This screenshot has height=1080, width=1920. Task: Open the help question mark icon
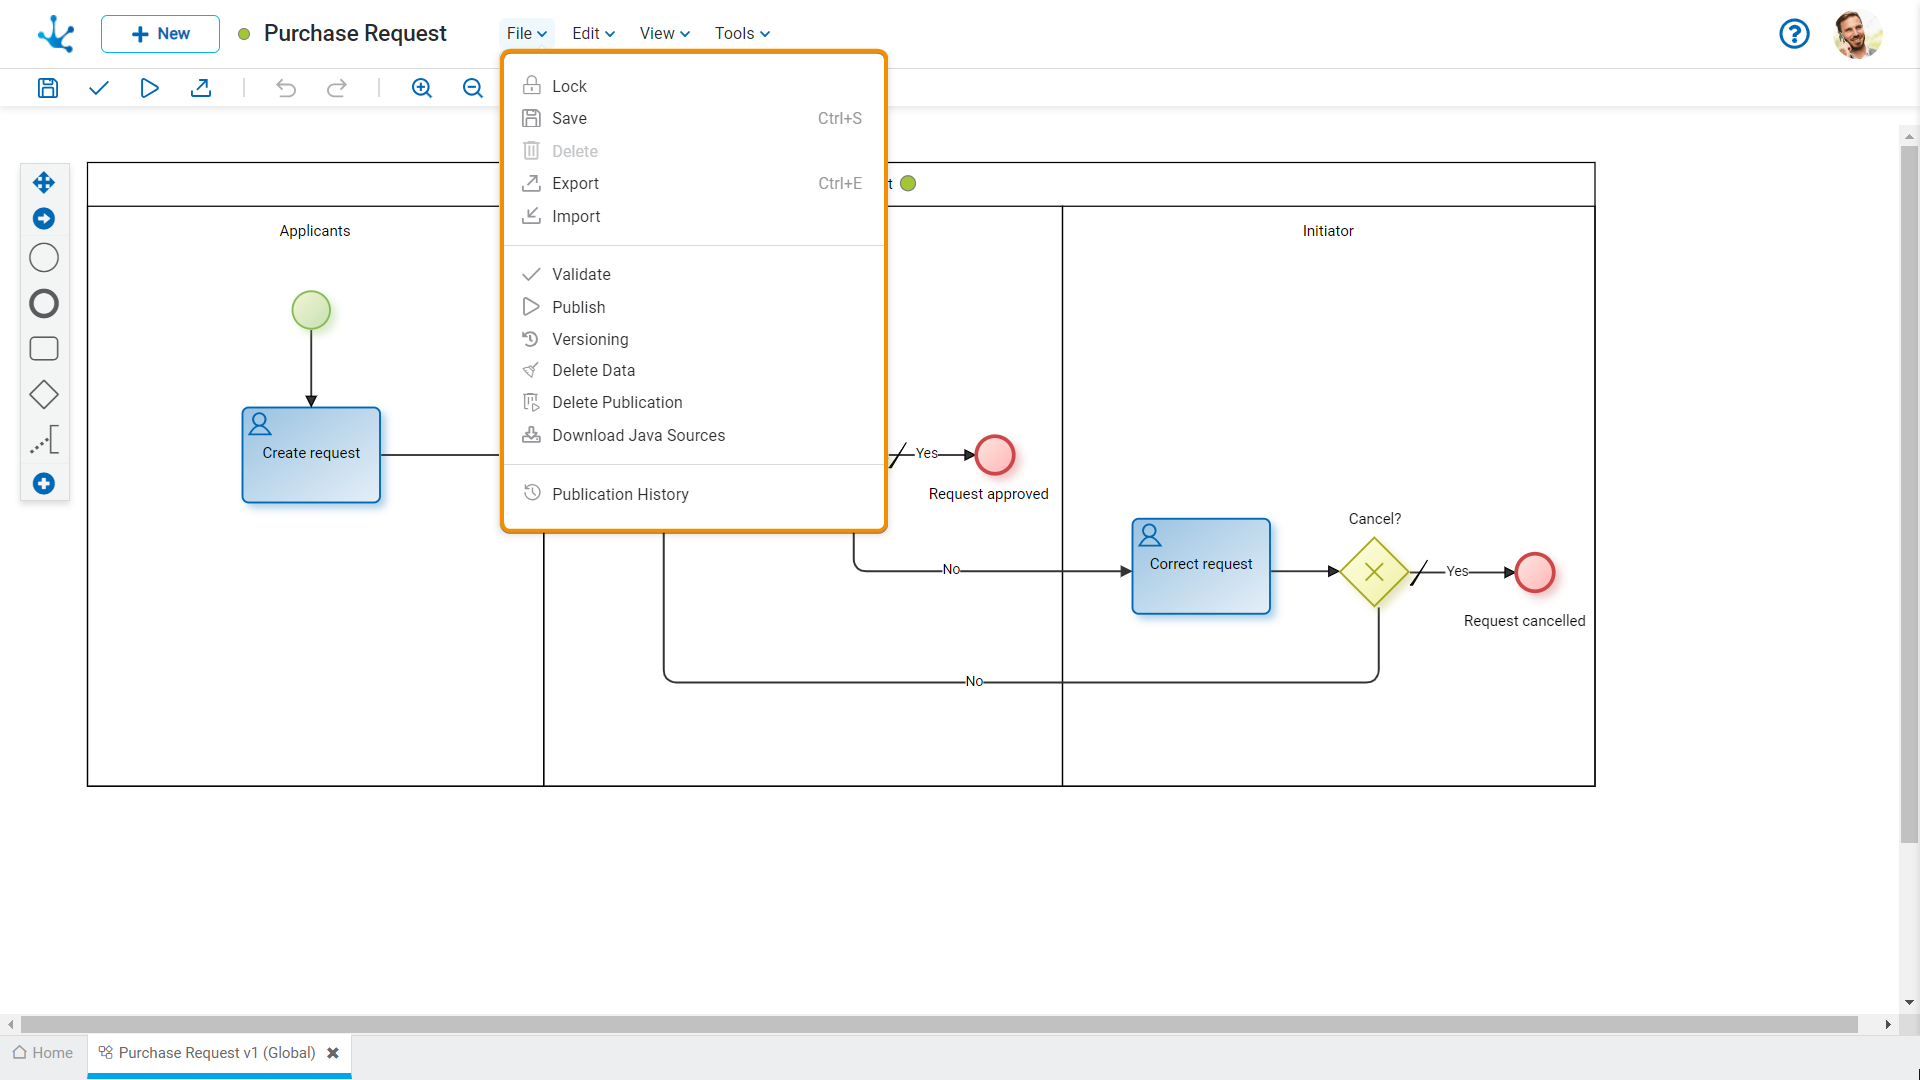pyautogui.click(x=1794, y=34)
